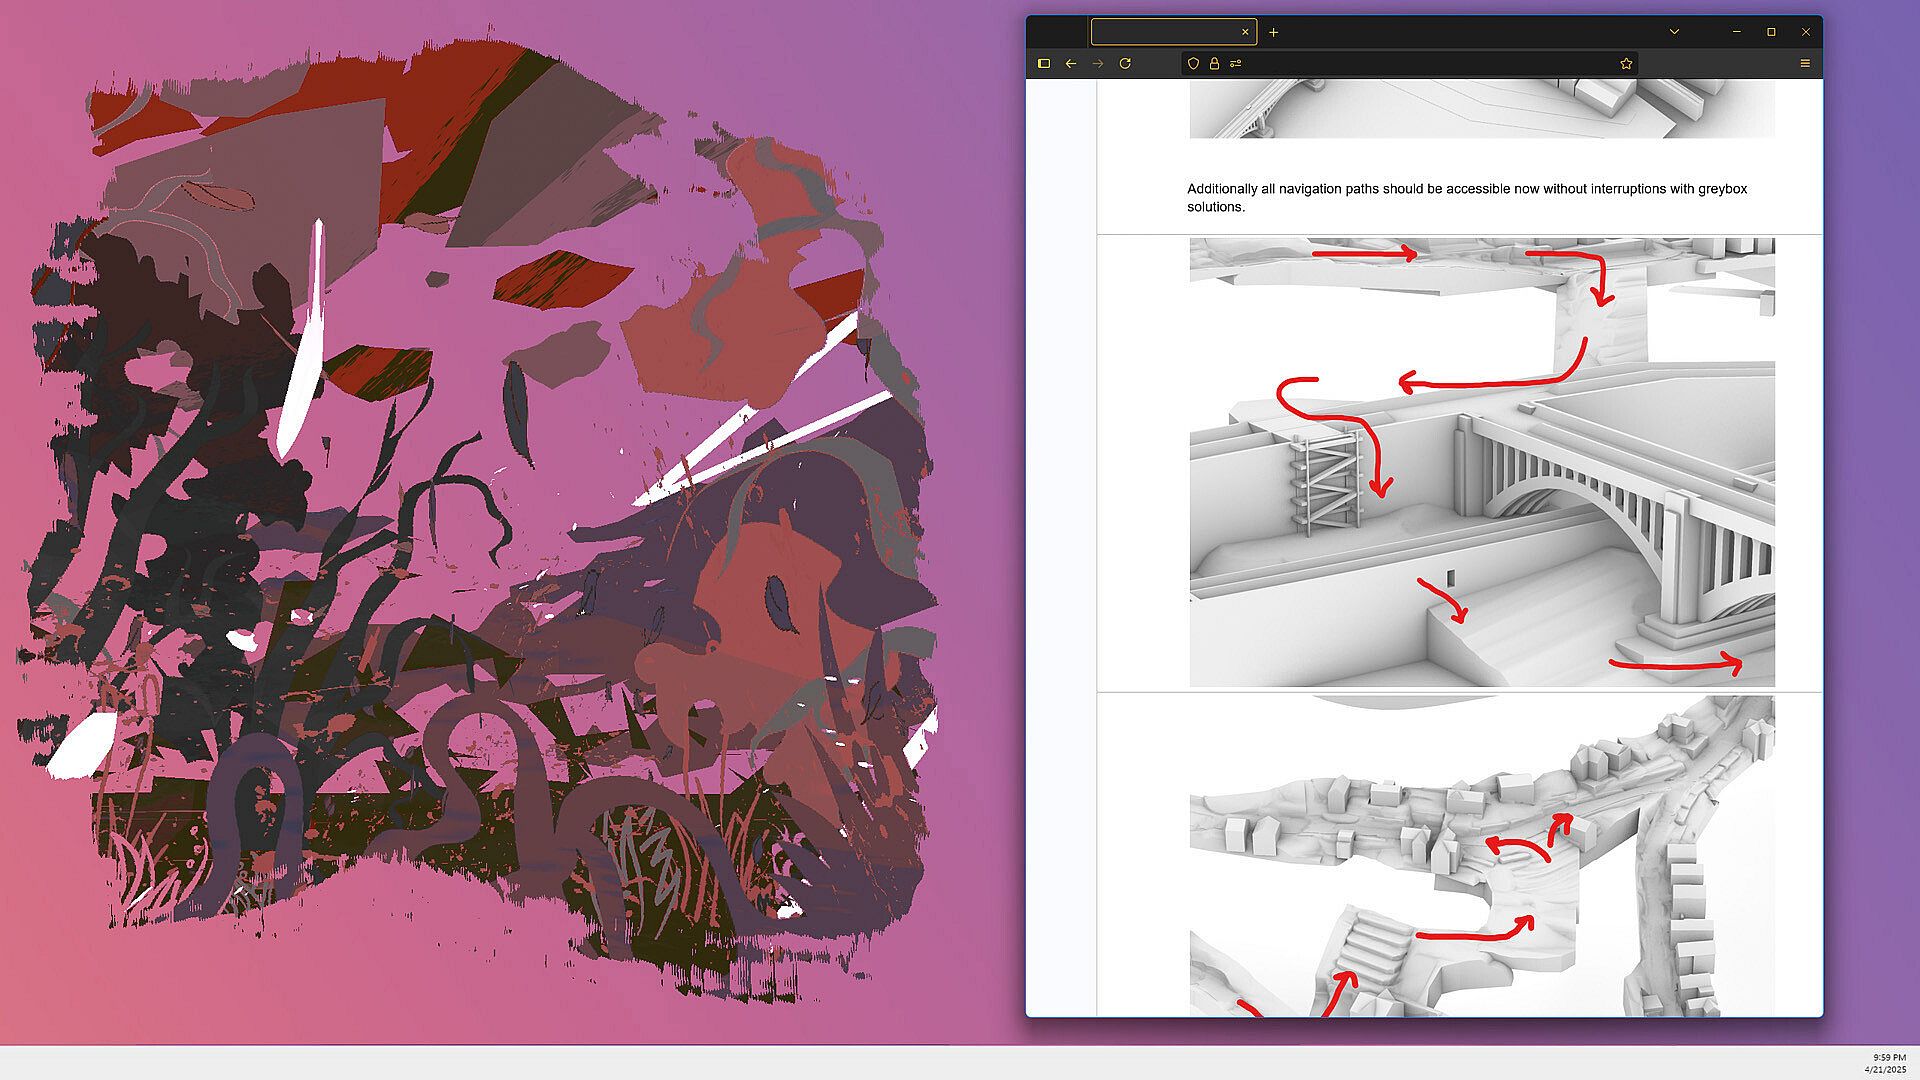Expand the list all tabs dropdown
1920x1080 pixels.
coord(1674,32)
